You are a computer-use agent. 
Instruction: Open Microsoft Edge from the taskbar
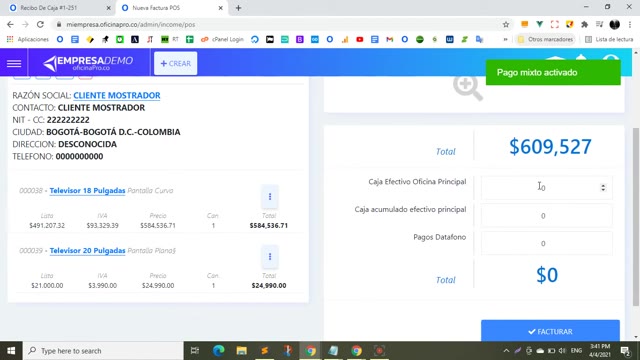pos(218,351)
